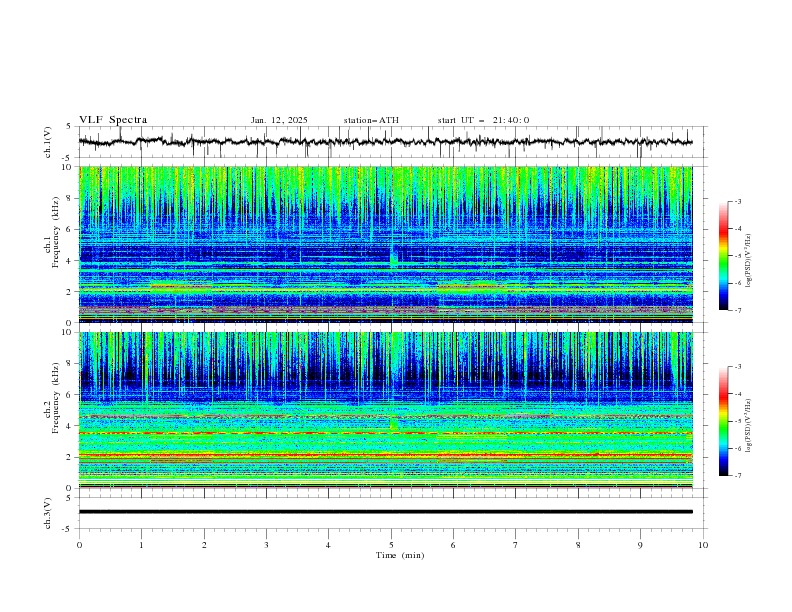The width and height of the screenshot is (792, 612).
Task: Click the "-3" tick on the lower colorbar
Action: coord(737,367)
